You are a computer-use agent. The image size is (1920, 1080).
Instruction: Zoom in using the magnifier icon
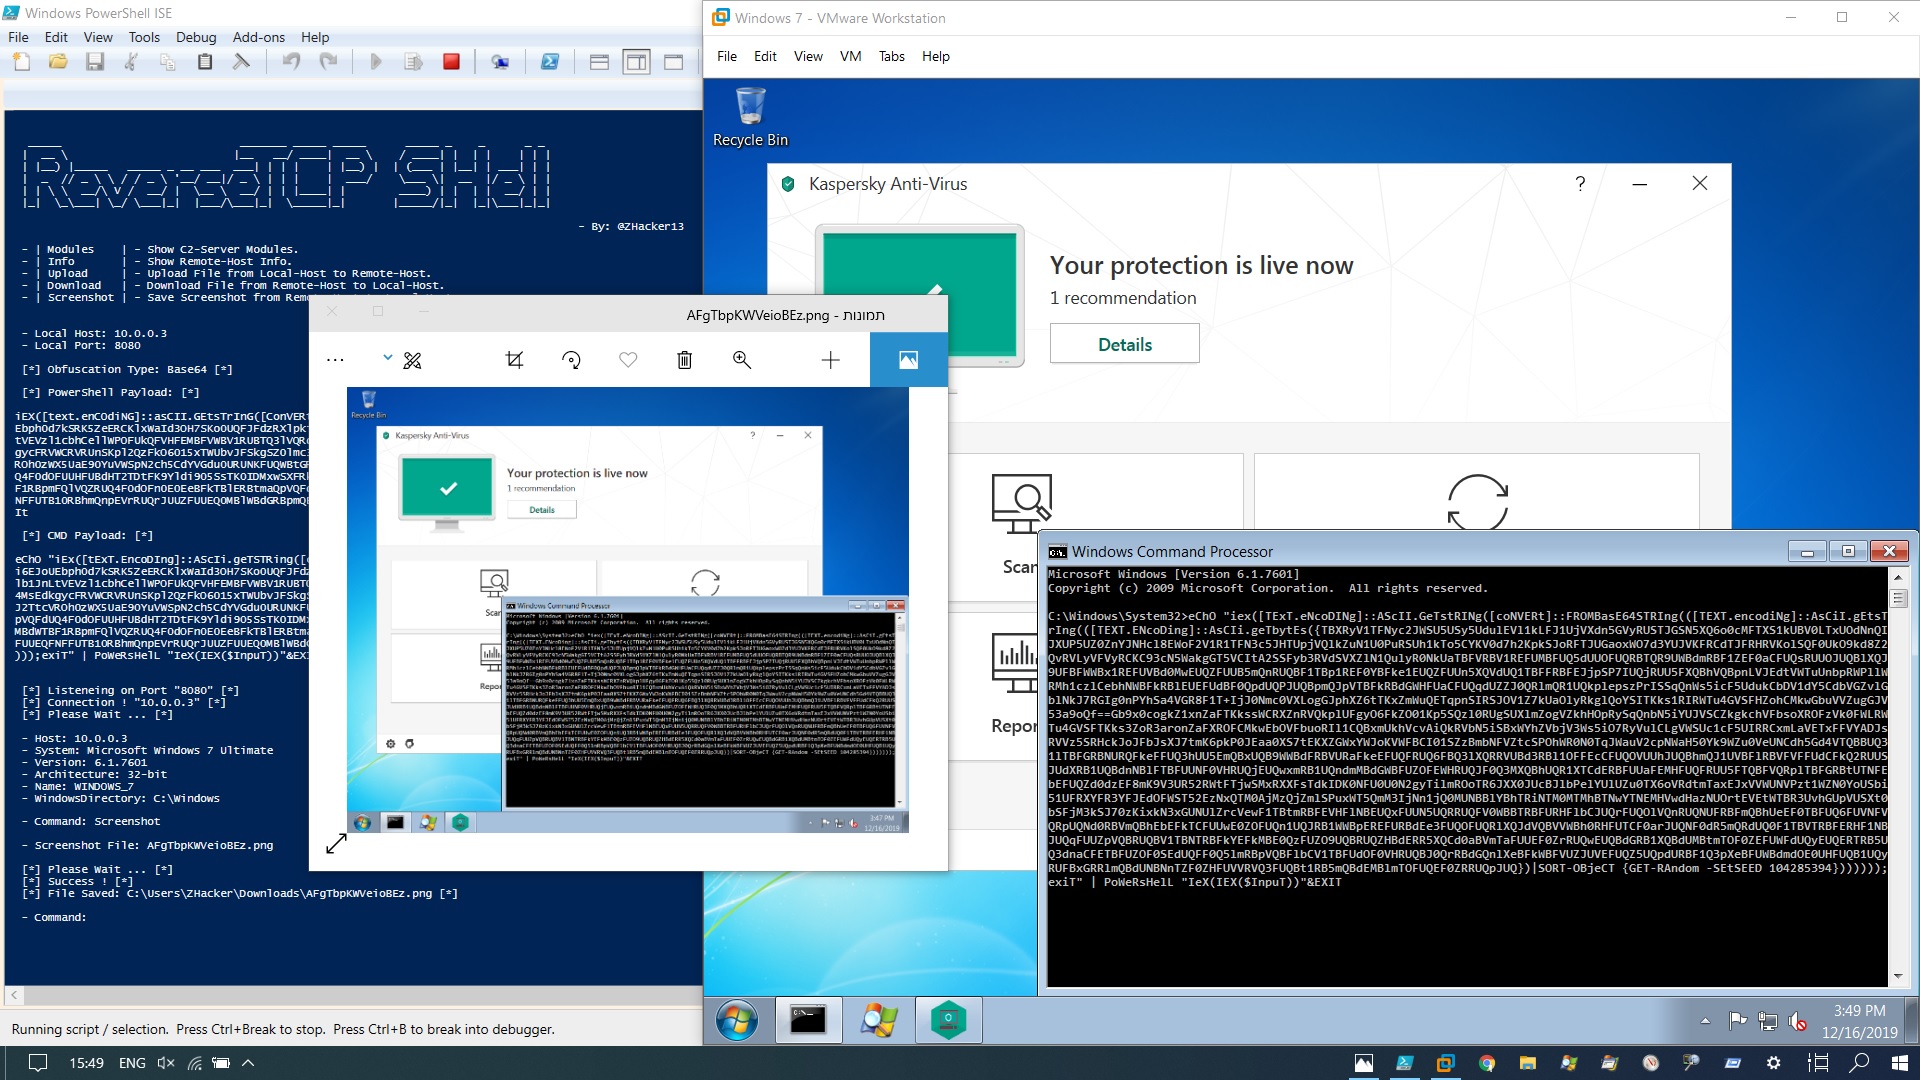(x=741, y=360)
